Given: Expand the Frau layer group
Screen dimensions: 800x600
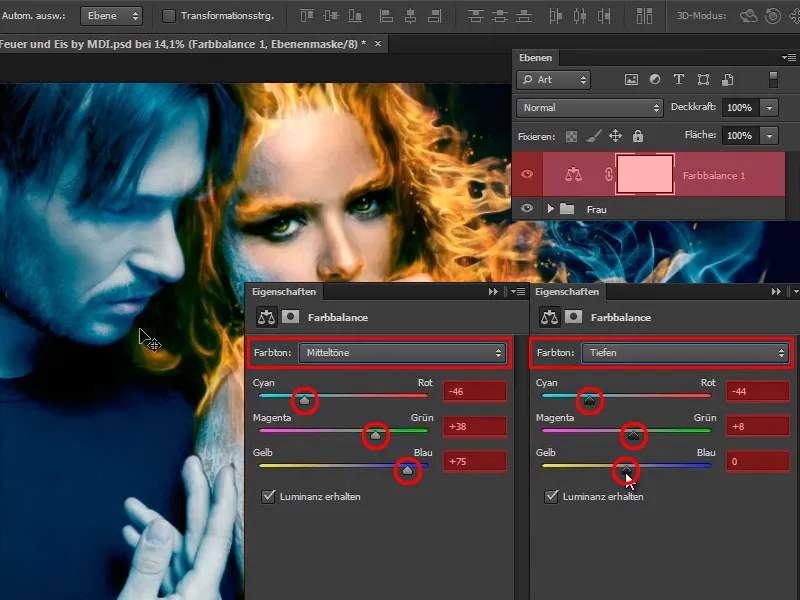Looking at the screenshot, I should [550, 209].
